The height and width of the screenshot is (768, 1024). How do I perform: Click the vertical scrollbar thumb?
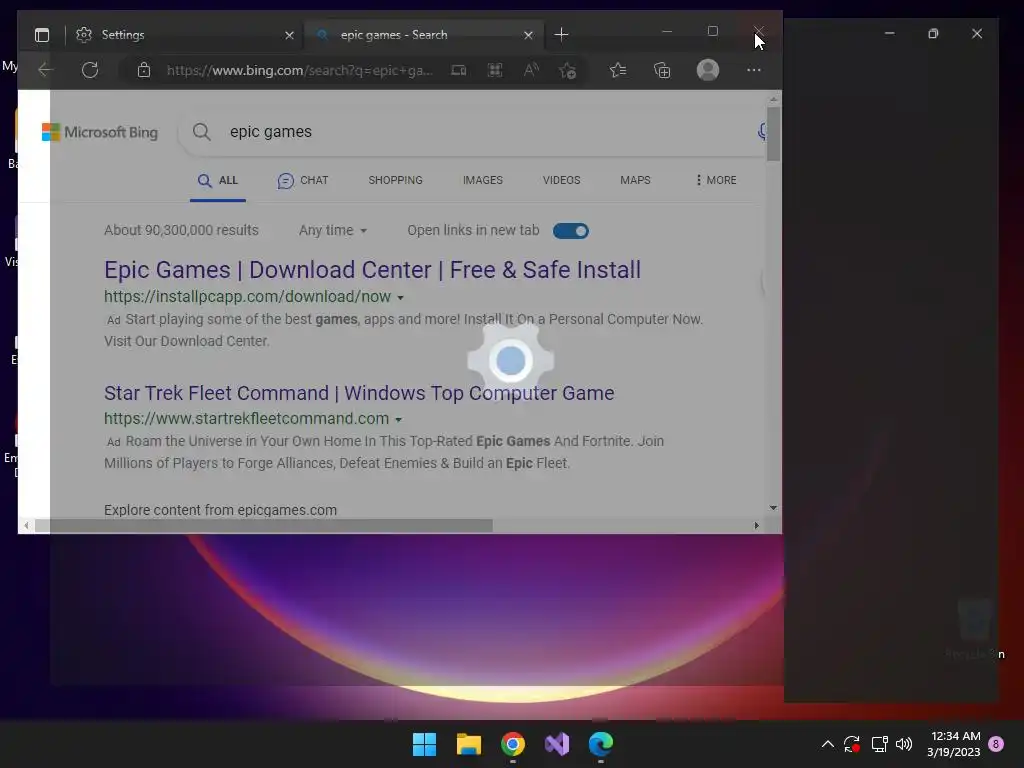tap(773, 134)
